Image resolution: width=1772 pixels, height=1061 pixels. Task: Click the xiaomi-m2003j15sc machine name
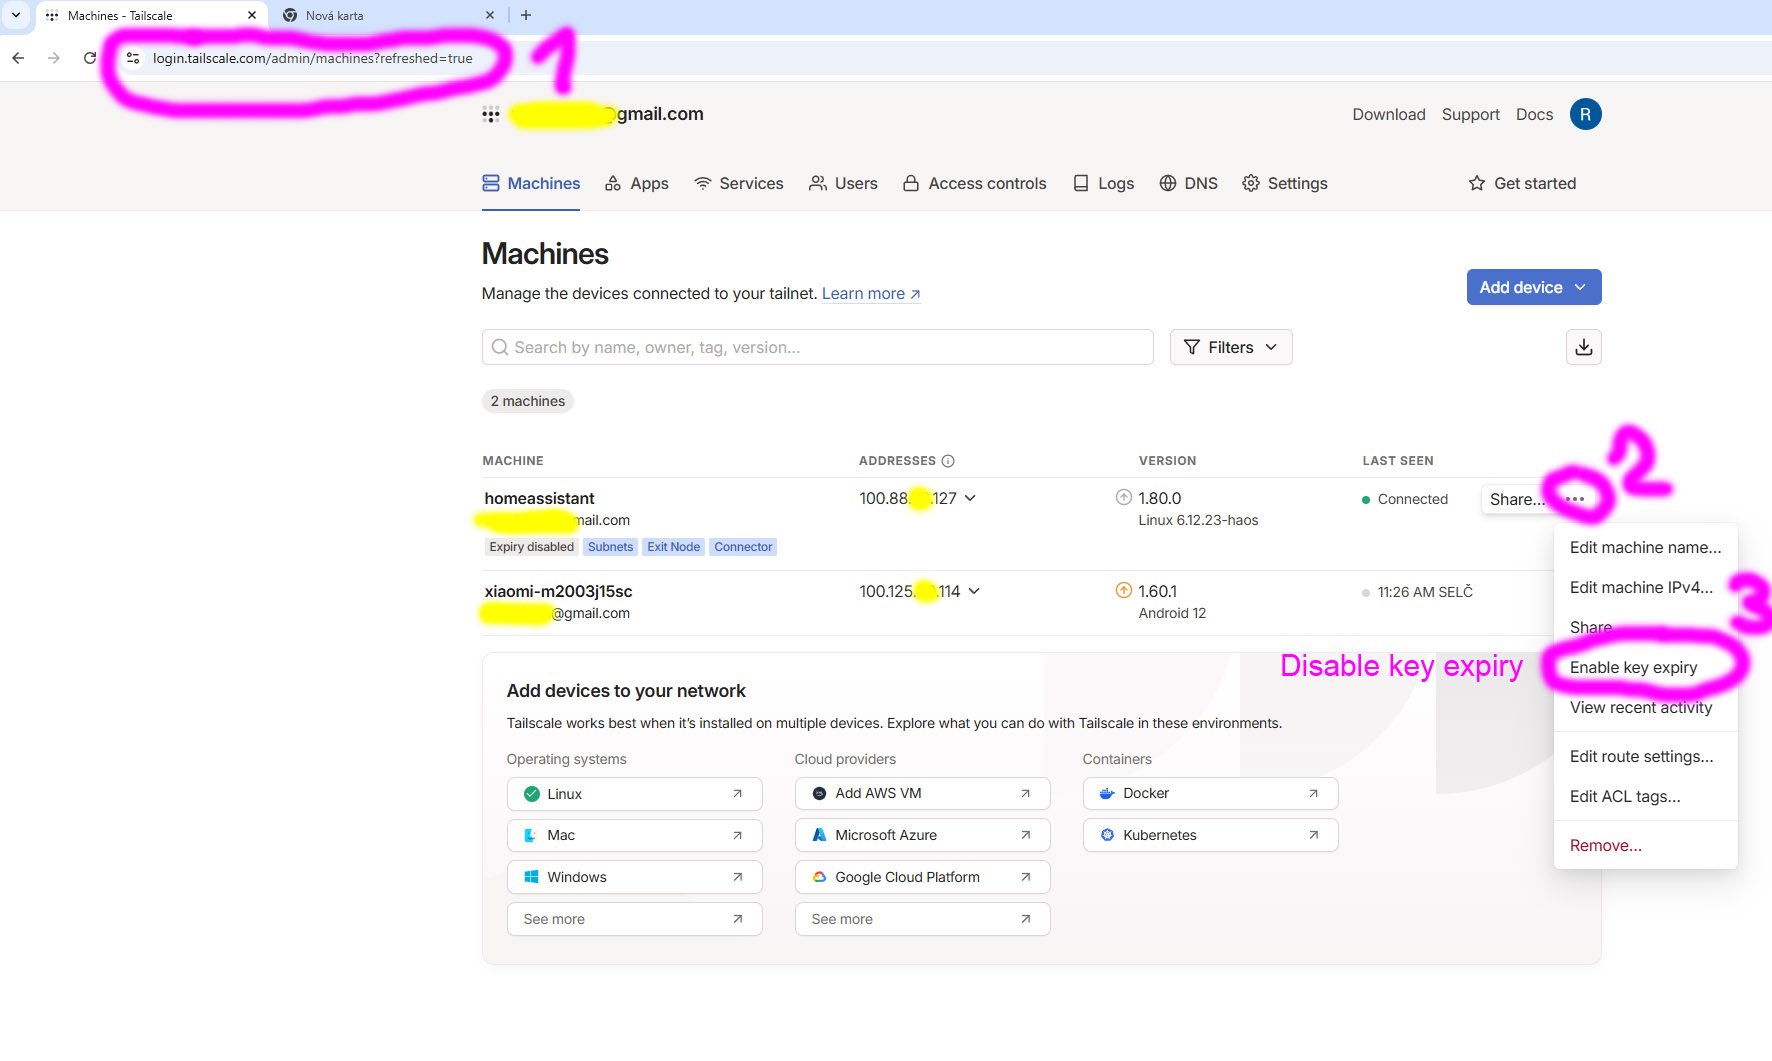pyautogui.click(x=558, y=591)
